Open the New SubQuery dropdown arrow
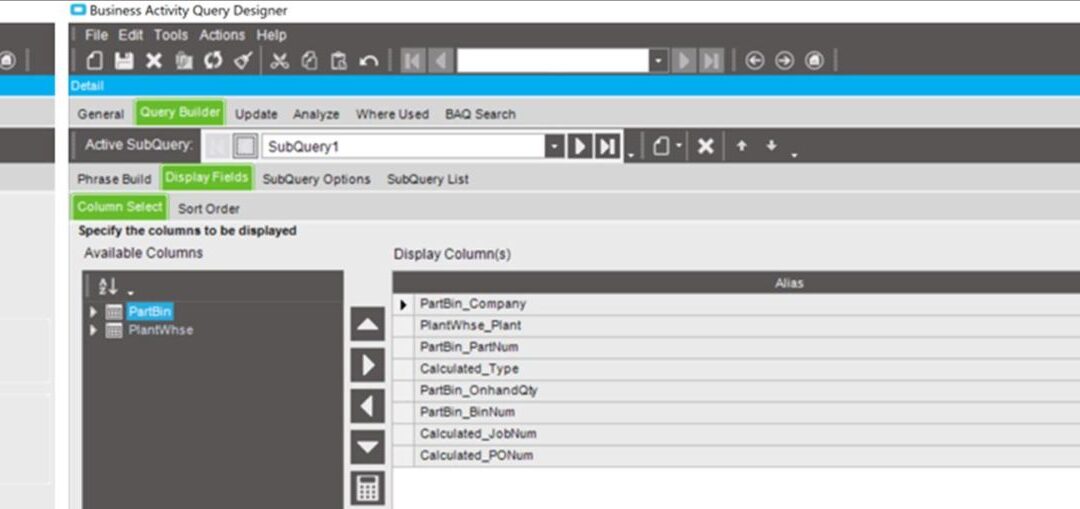This screenshot has height=509, width=1080. (679, 146)
